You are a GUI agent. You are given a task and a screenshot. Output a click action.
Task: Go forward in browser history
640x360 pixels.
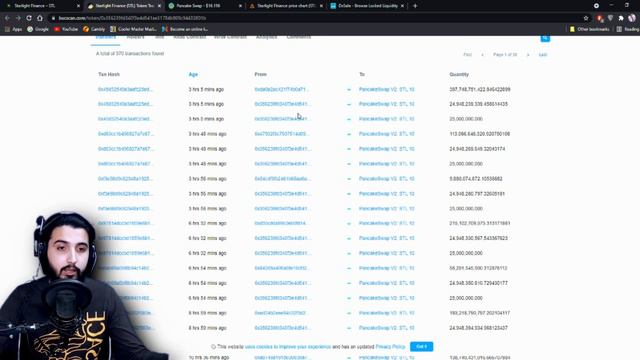(x=18, y=18)
